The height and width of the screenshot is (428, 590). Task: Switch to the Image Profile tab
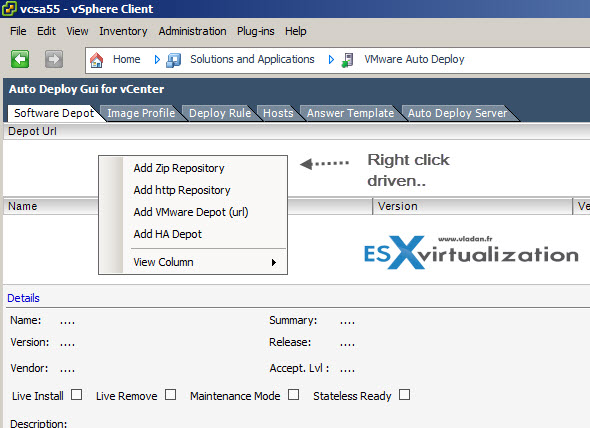coord(141,113)
